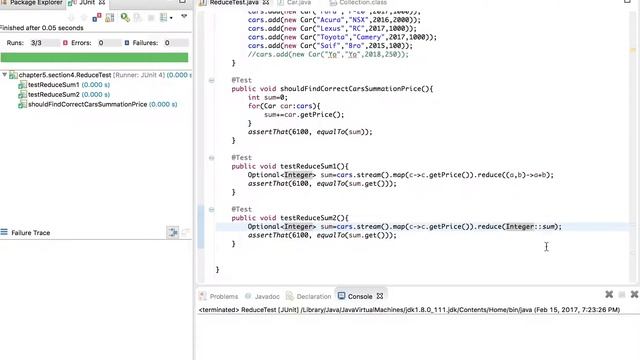Click the Errors red icon
The height and width of the screenshot is (360, 640).
pyautogui.click(x=65, y=43)
